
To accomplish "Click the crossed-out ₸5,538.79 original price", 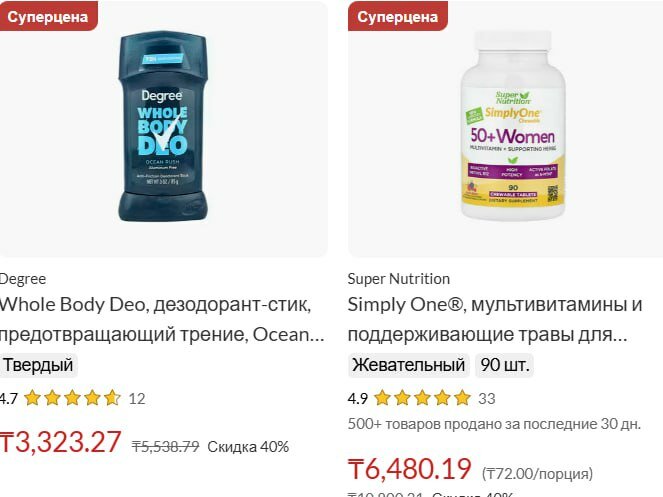I will [165, 446].
